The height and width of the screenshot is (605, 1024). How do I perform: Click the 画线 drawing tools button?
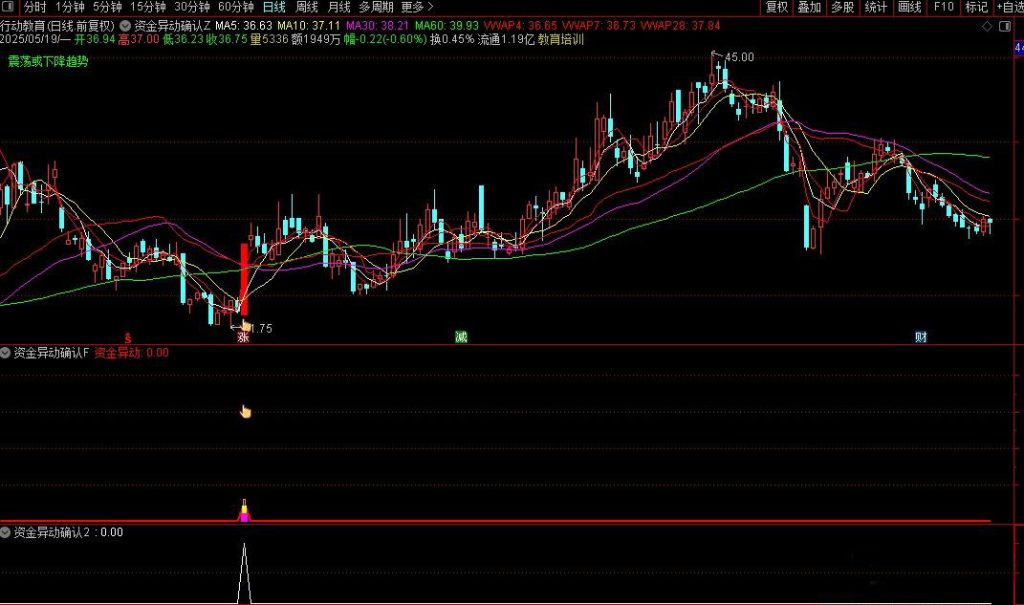(909, 7)
